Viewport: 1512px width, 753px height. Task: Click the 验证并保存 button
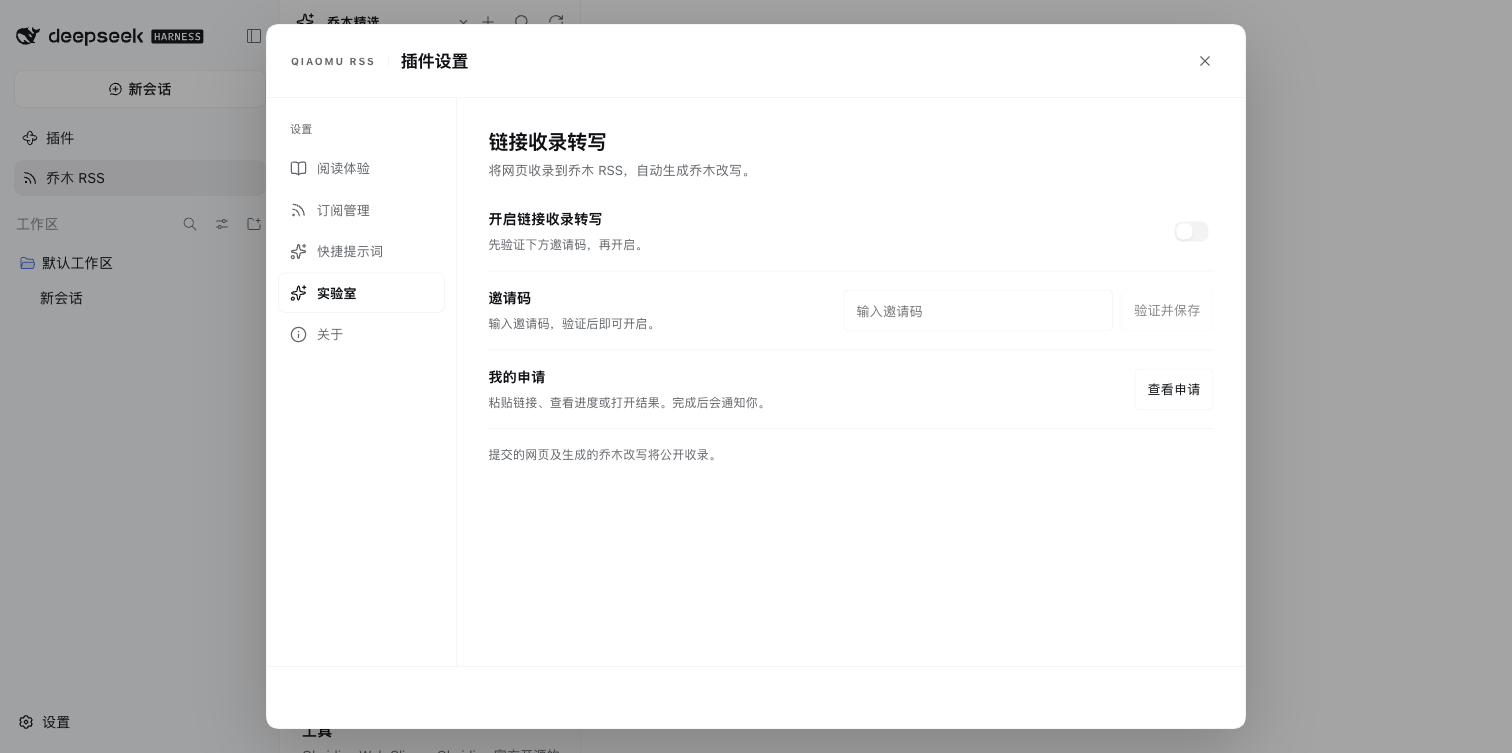pos(1167,311)
